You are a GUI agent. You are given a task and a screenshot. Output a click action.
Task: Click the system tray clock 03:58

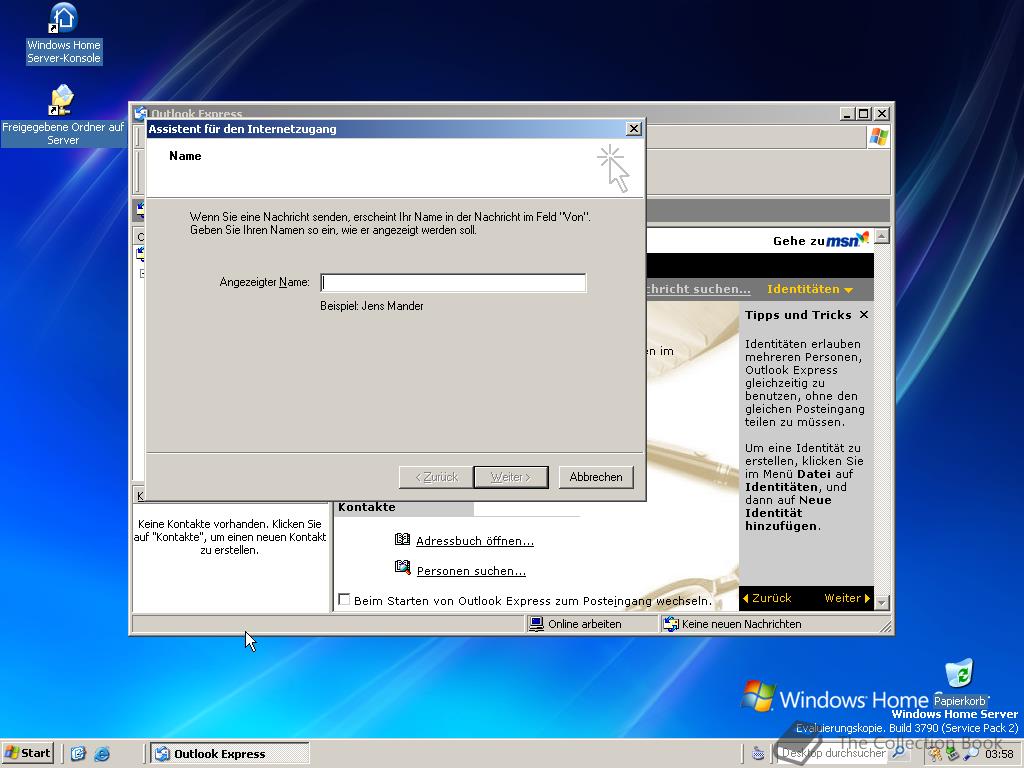point(999,754)
